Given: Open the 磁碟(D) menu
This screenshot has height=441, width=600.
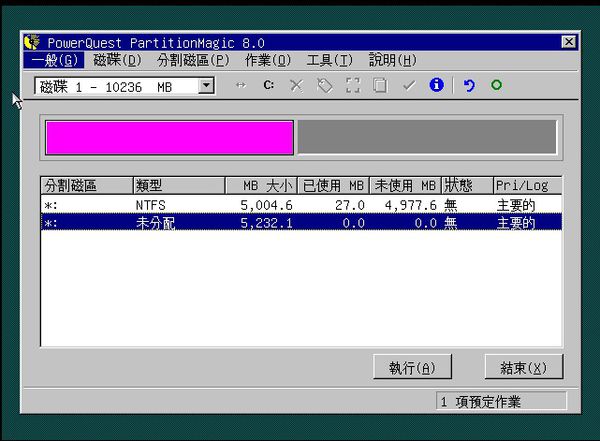Looking at the screenshot, I should (117, 60).
